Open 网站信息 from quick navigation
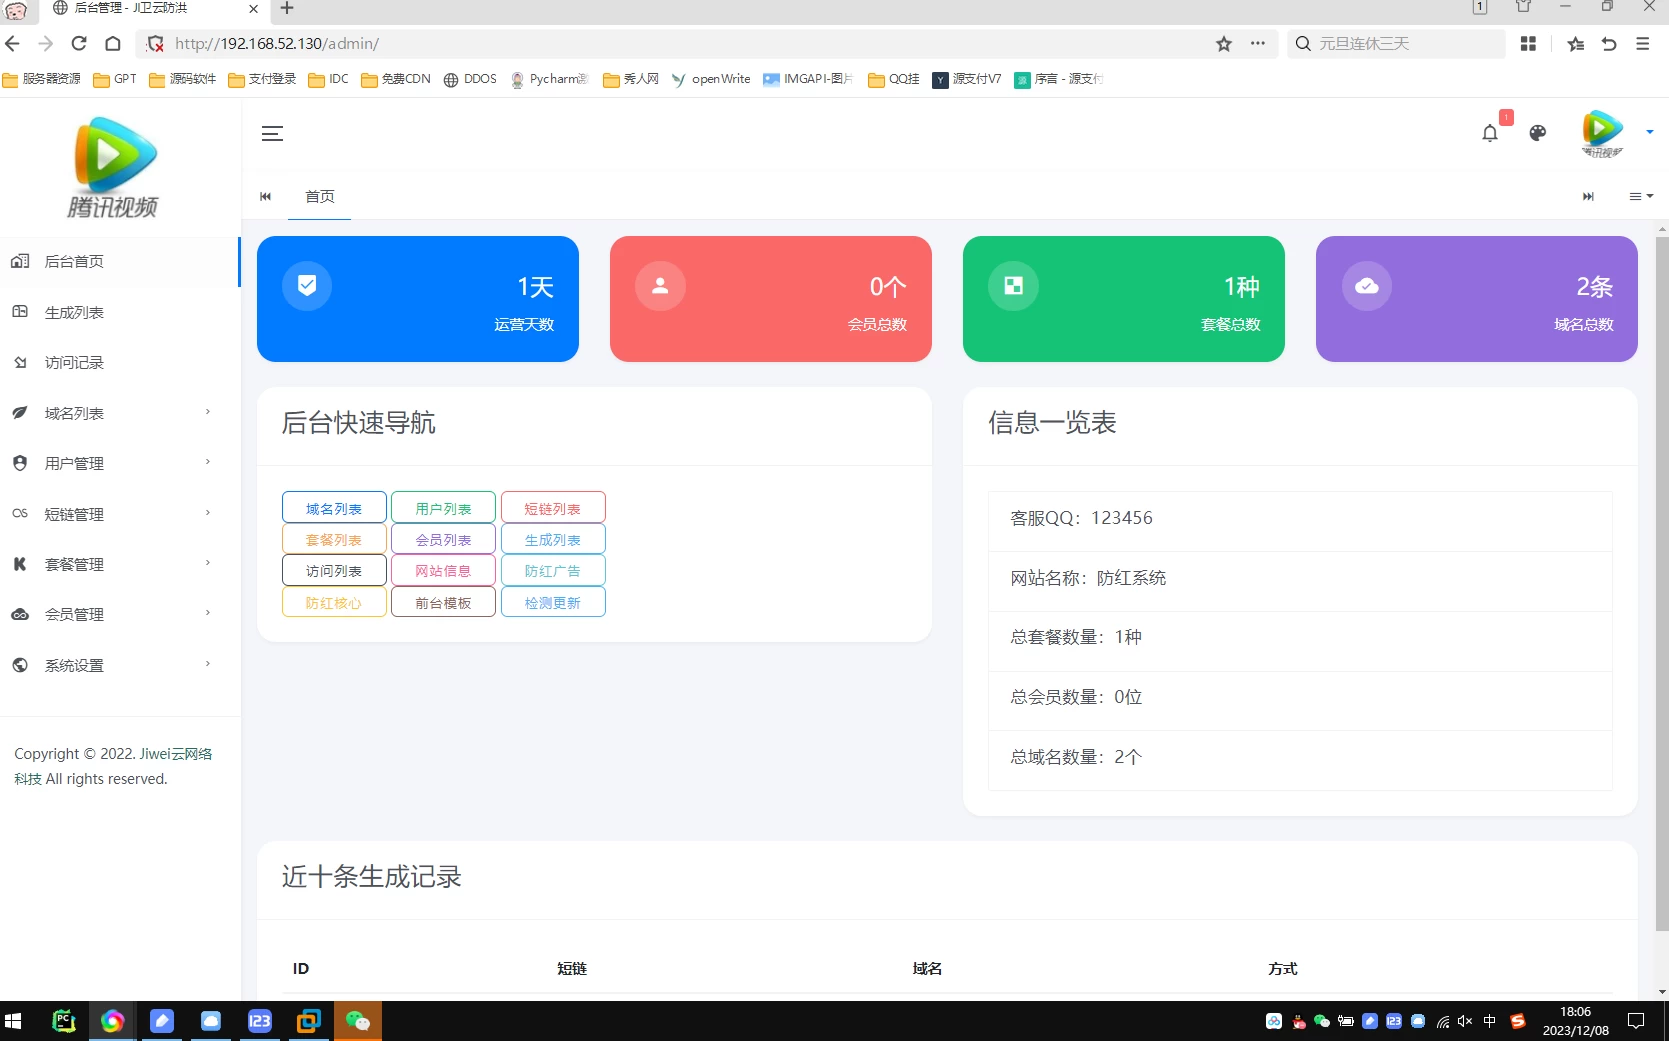 [443, 570]
